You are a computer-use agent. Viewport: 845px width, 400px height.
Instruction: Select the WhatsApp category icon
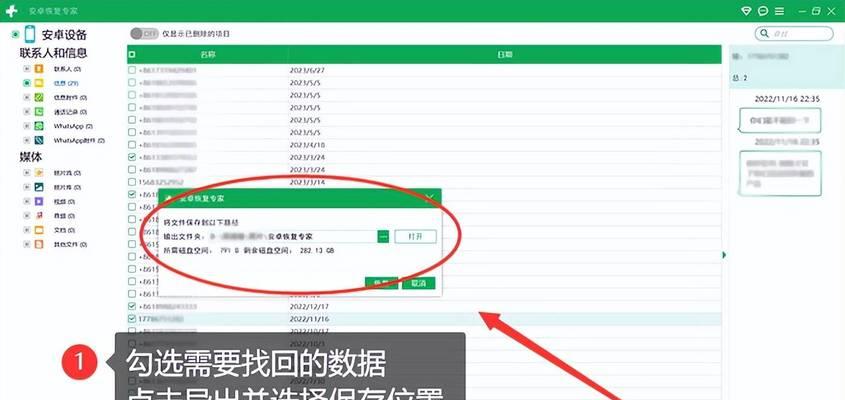(x=39, y=126)
